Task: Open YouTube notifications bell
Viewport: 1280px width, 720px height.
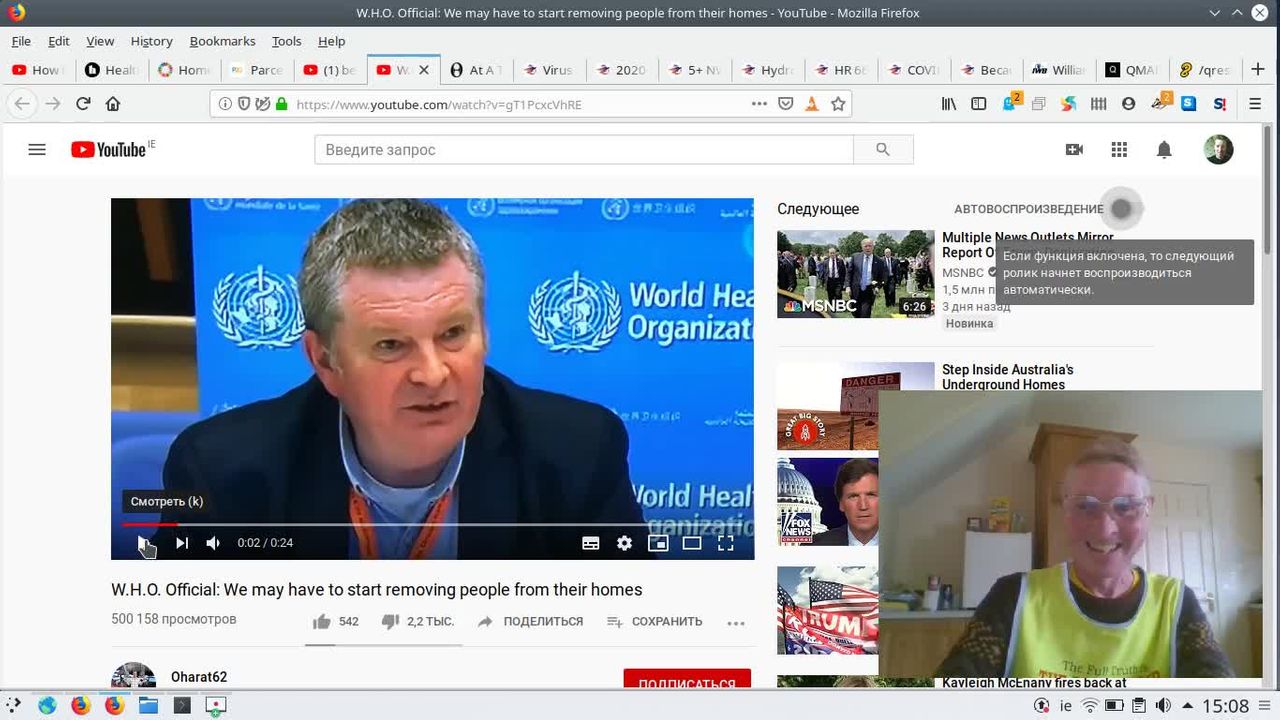Action: [x=1164, y=150]
